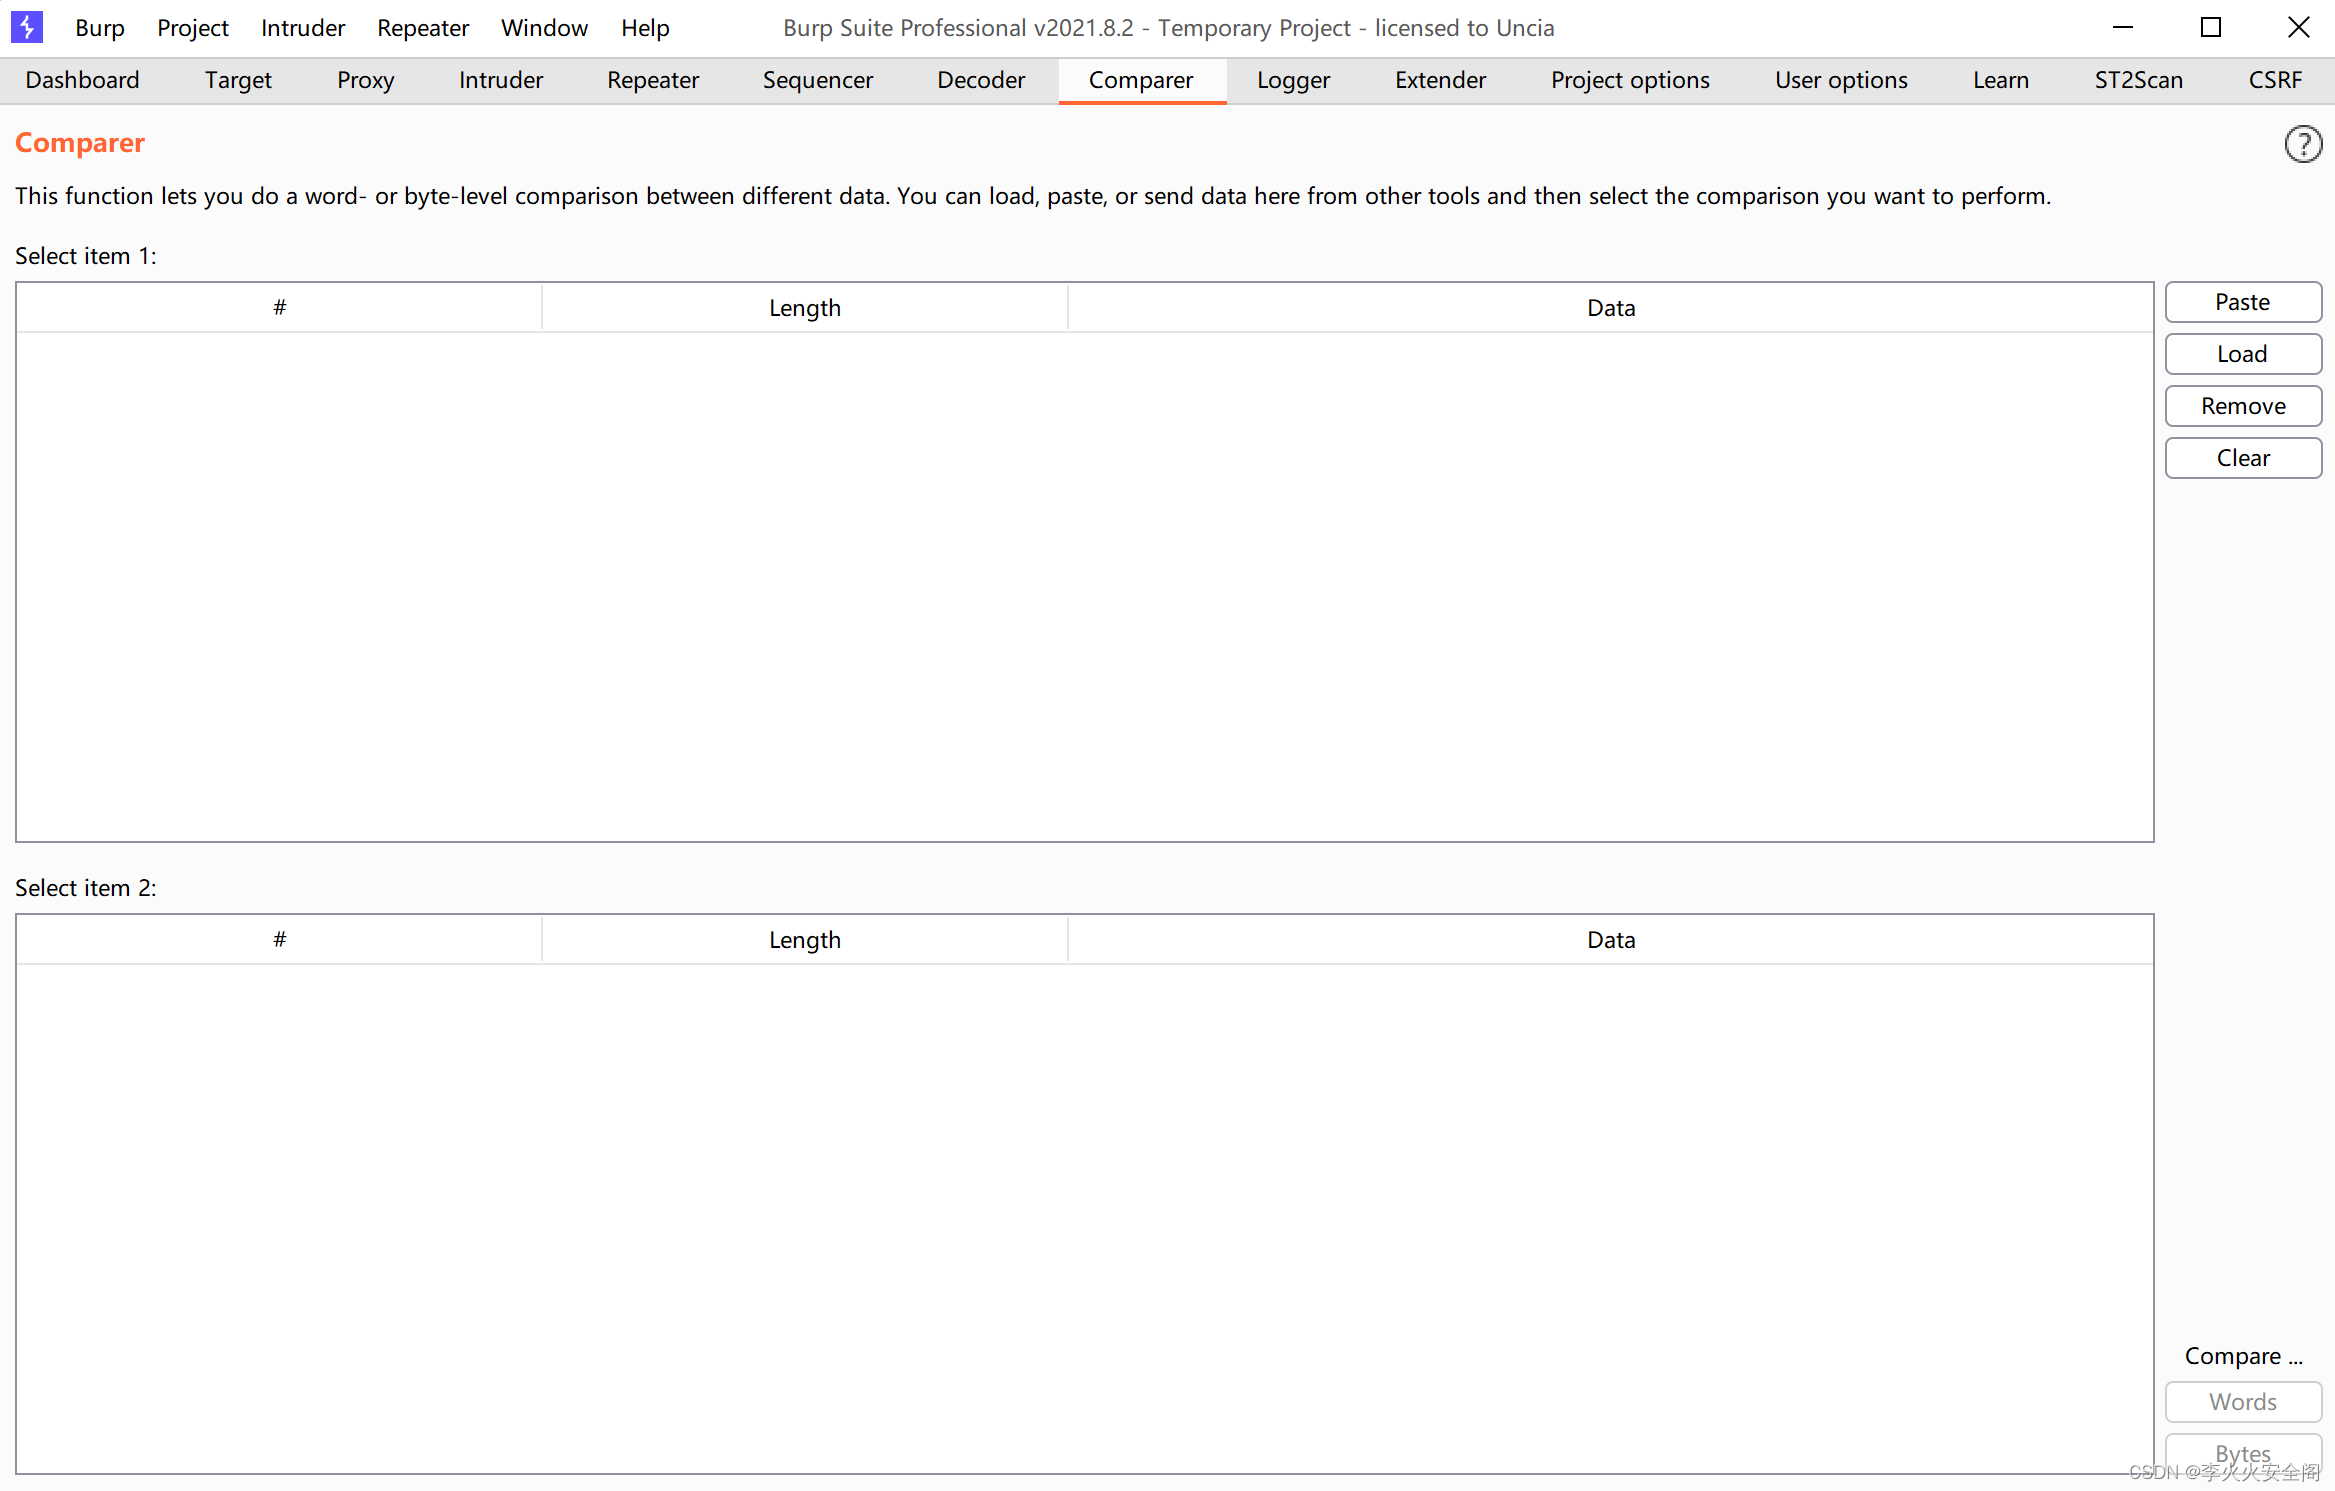The height and width of the screenshot is (1491, 2335).
Task: Sort item 1 table by Data column
Action: 1611,308
